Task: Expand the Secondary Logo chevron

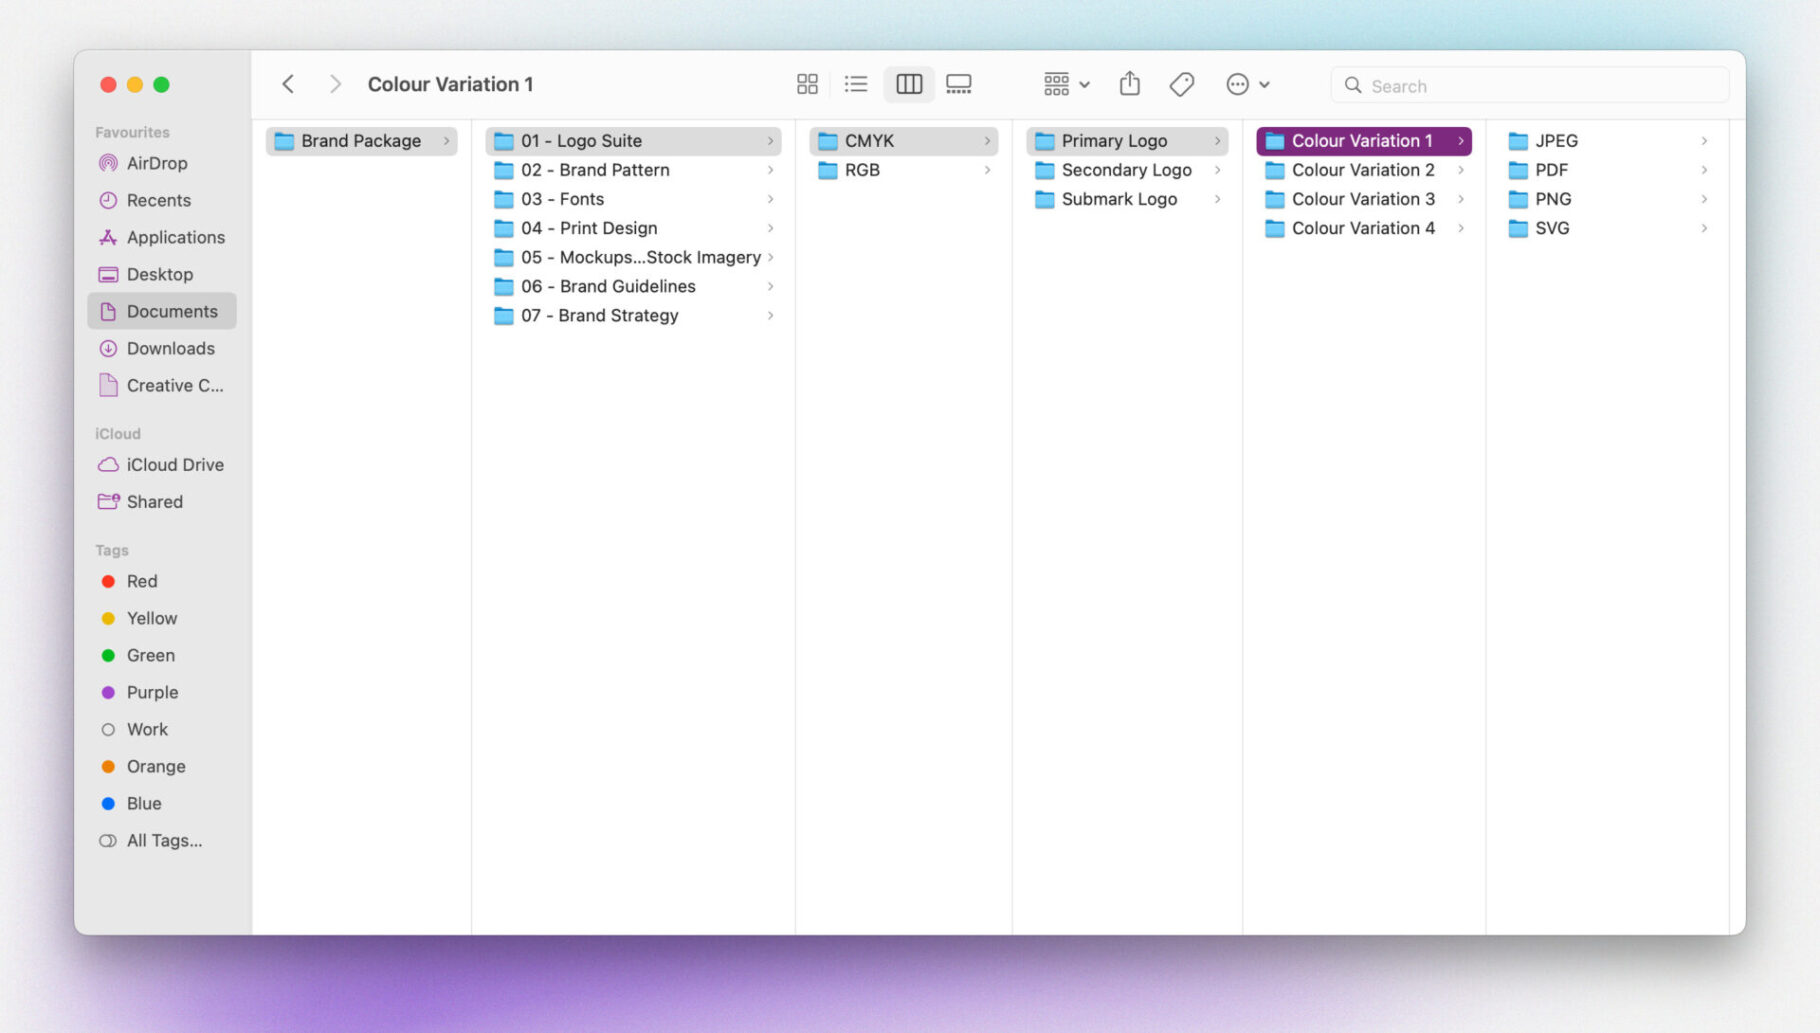Action: (1217, 170)
